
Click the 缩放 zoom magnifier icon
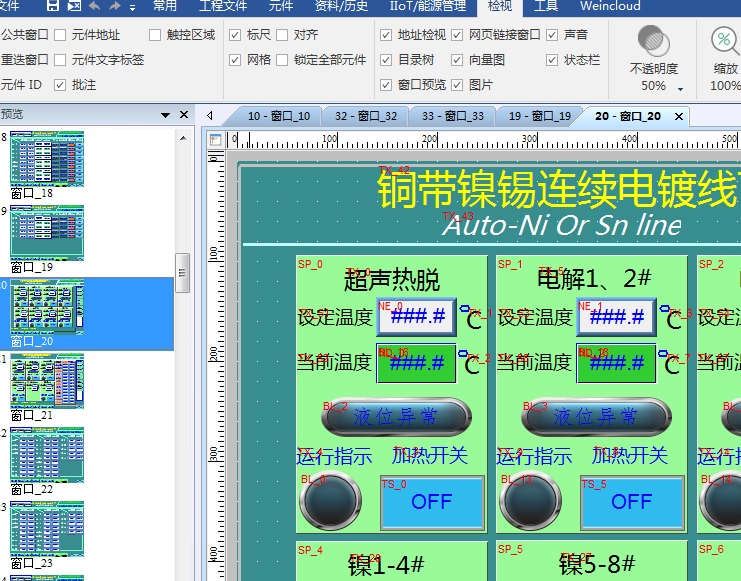[725, 42]
